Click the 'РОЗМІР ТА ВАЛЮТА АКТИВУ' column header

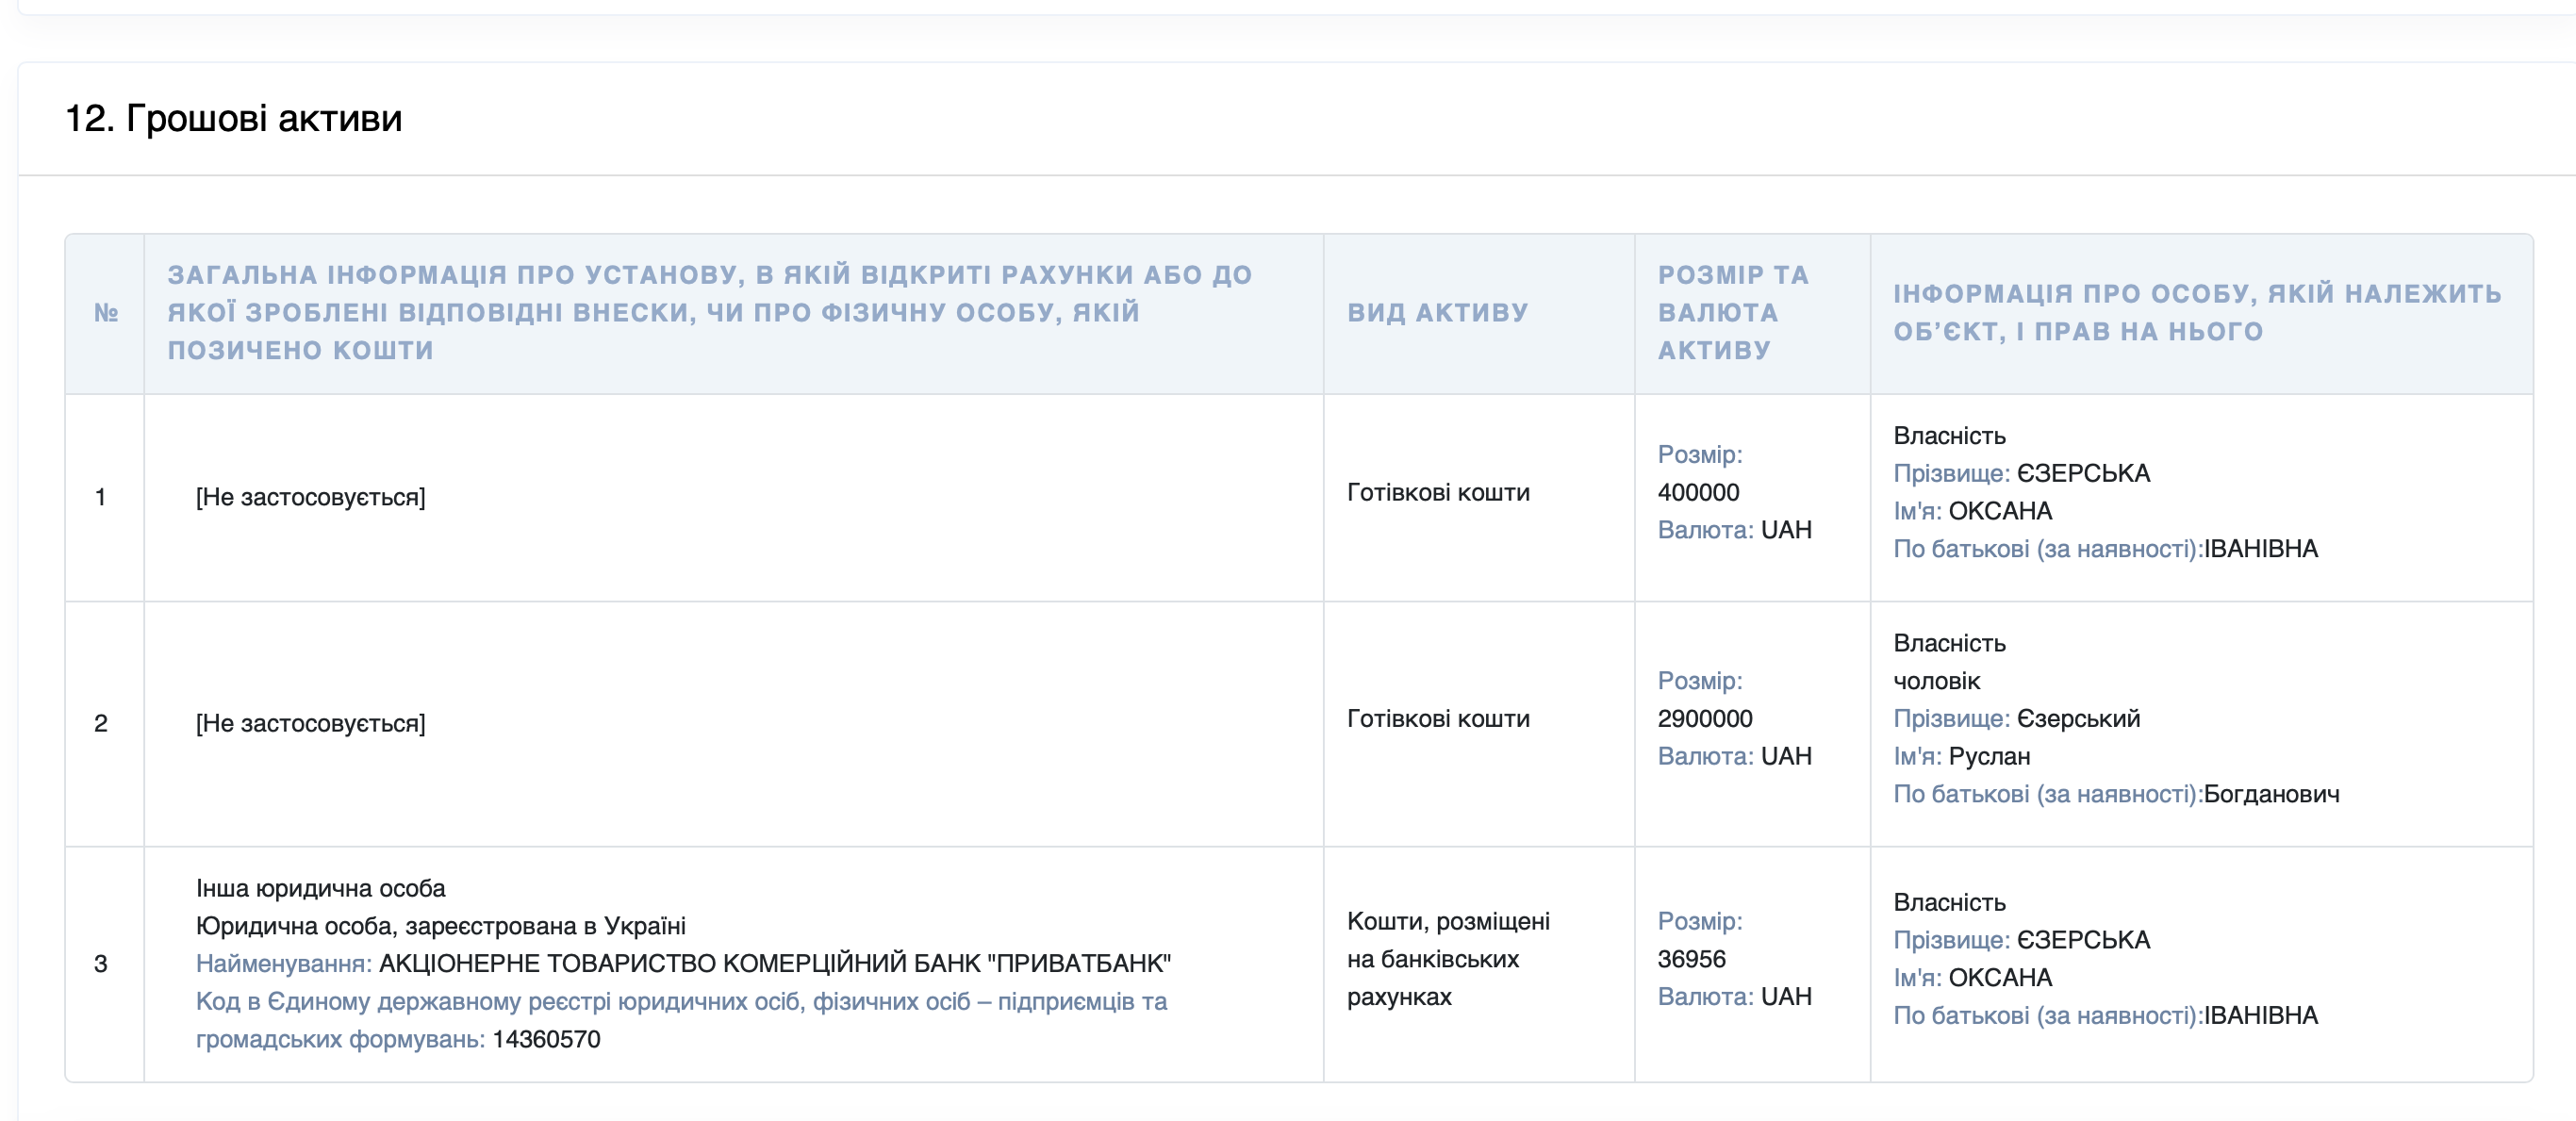click(x=1733, y=313)
